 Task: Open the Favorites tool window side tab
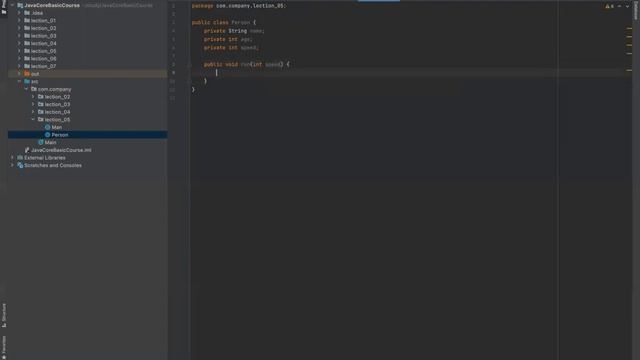[4, 347]
